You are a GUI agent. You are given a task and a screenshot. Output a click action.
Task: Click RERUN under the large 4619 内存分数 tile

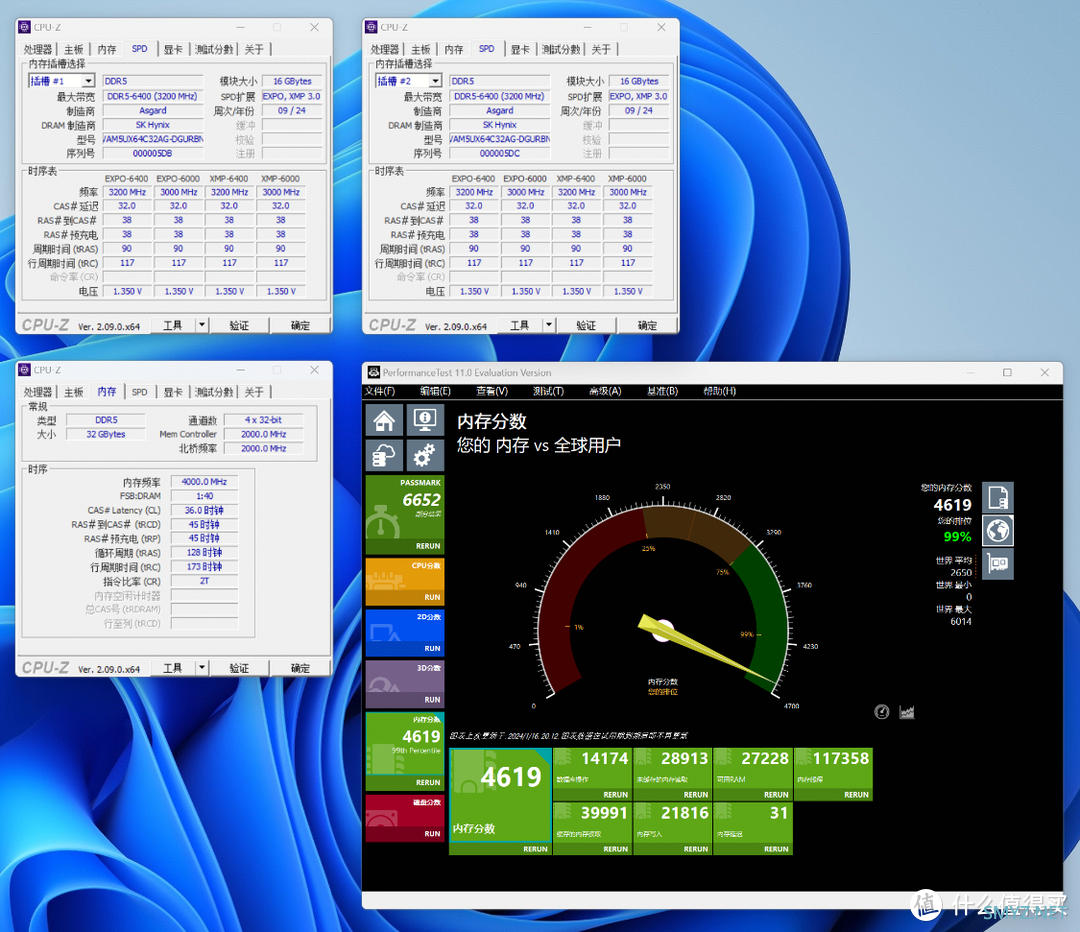point(535,849)
